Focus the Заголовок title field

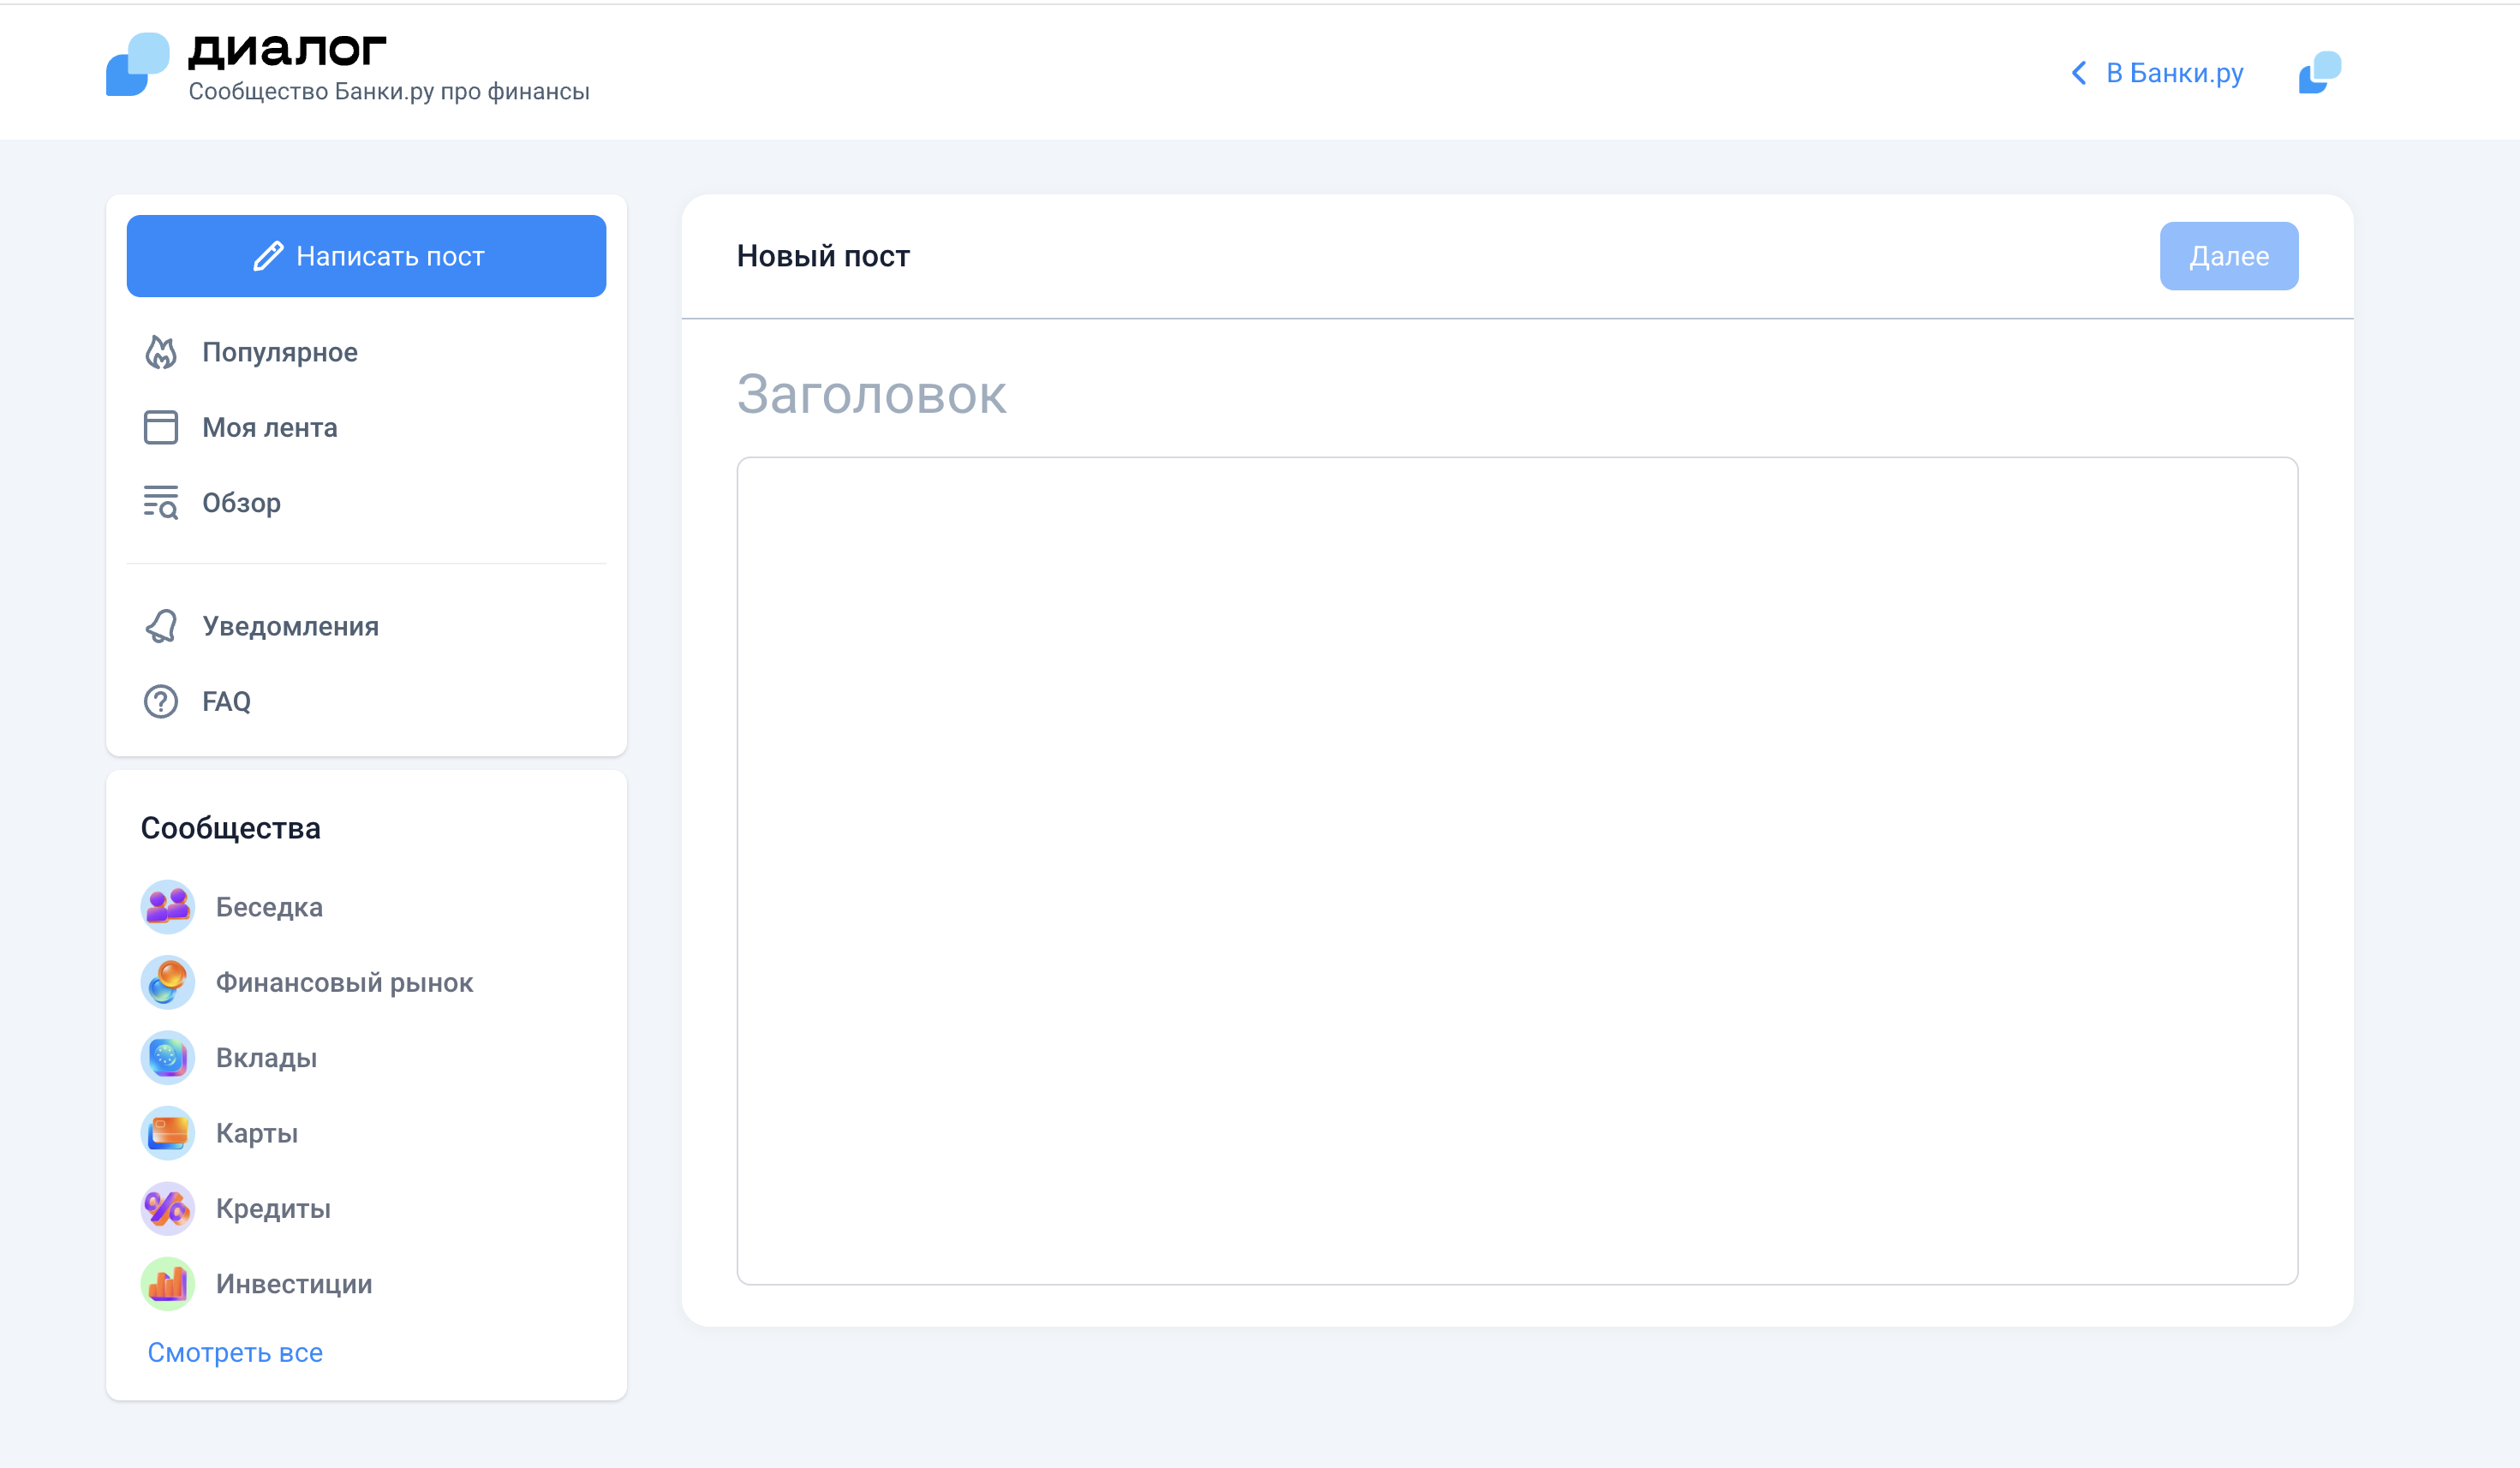coord(1517,394)
